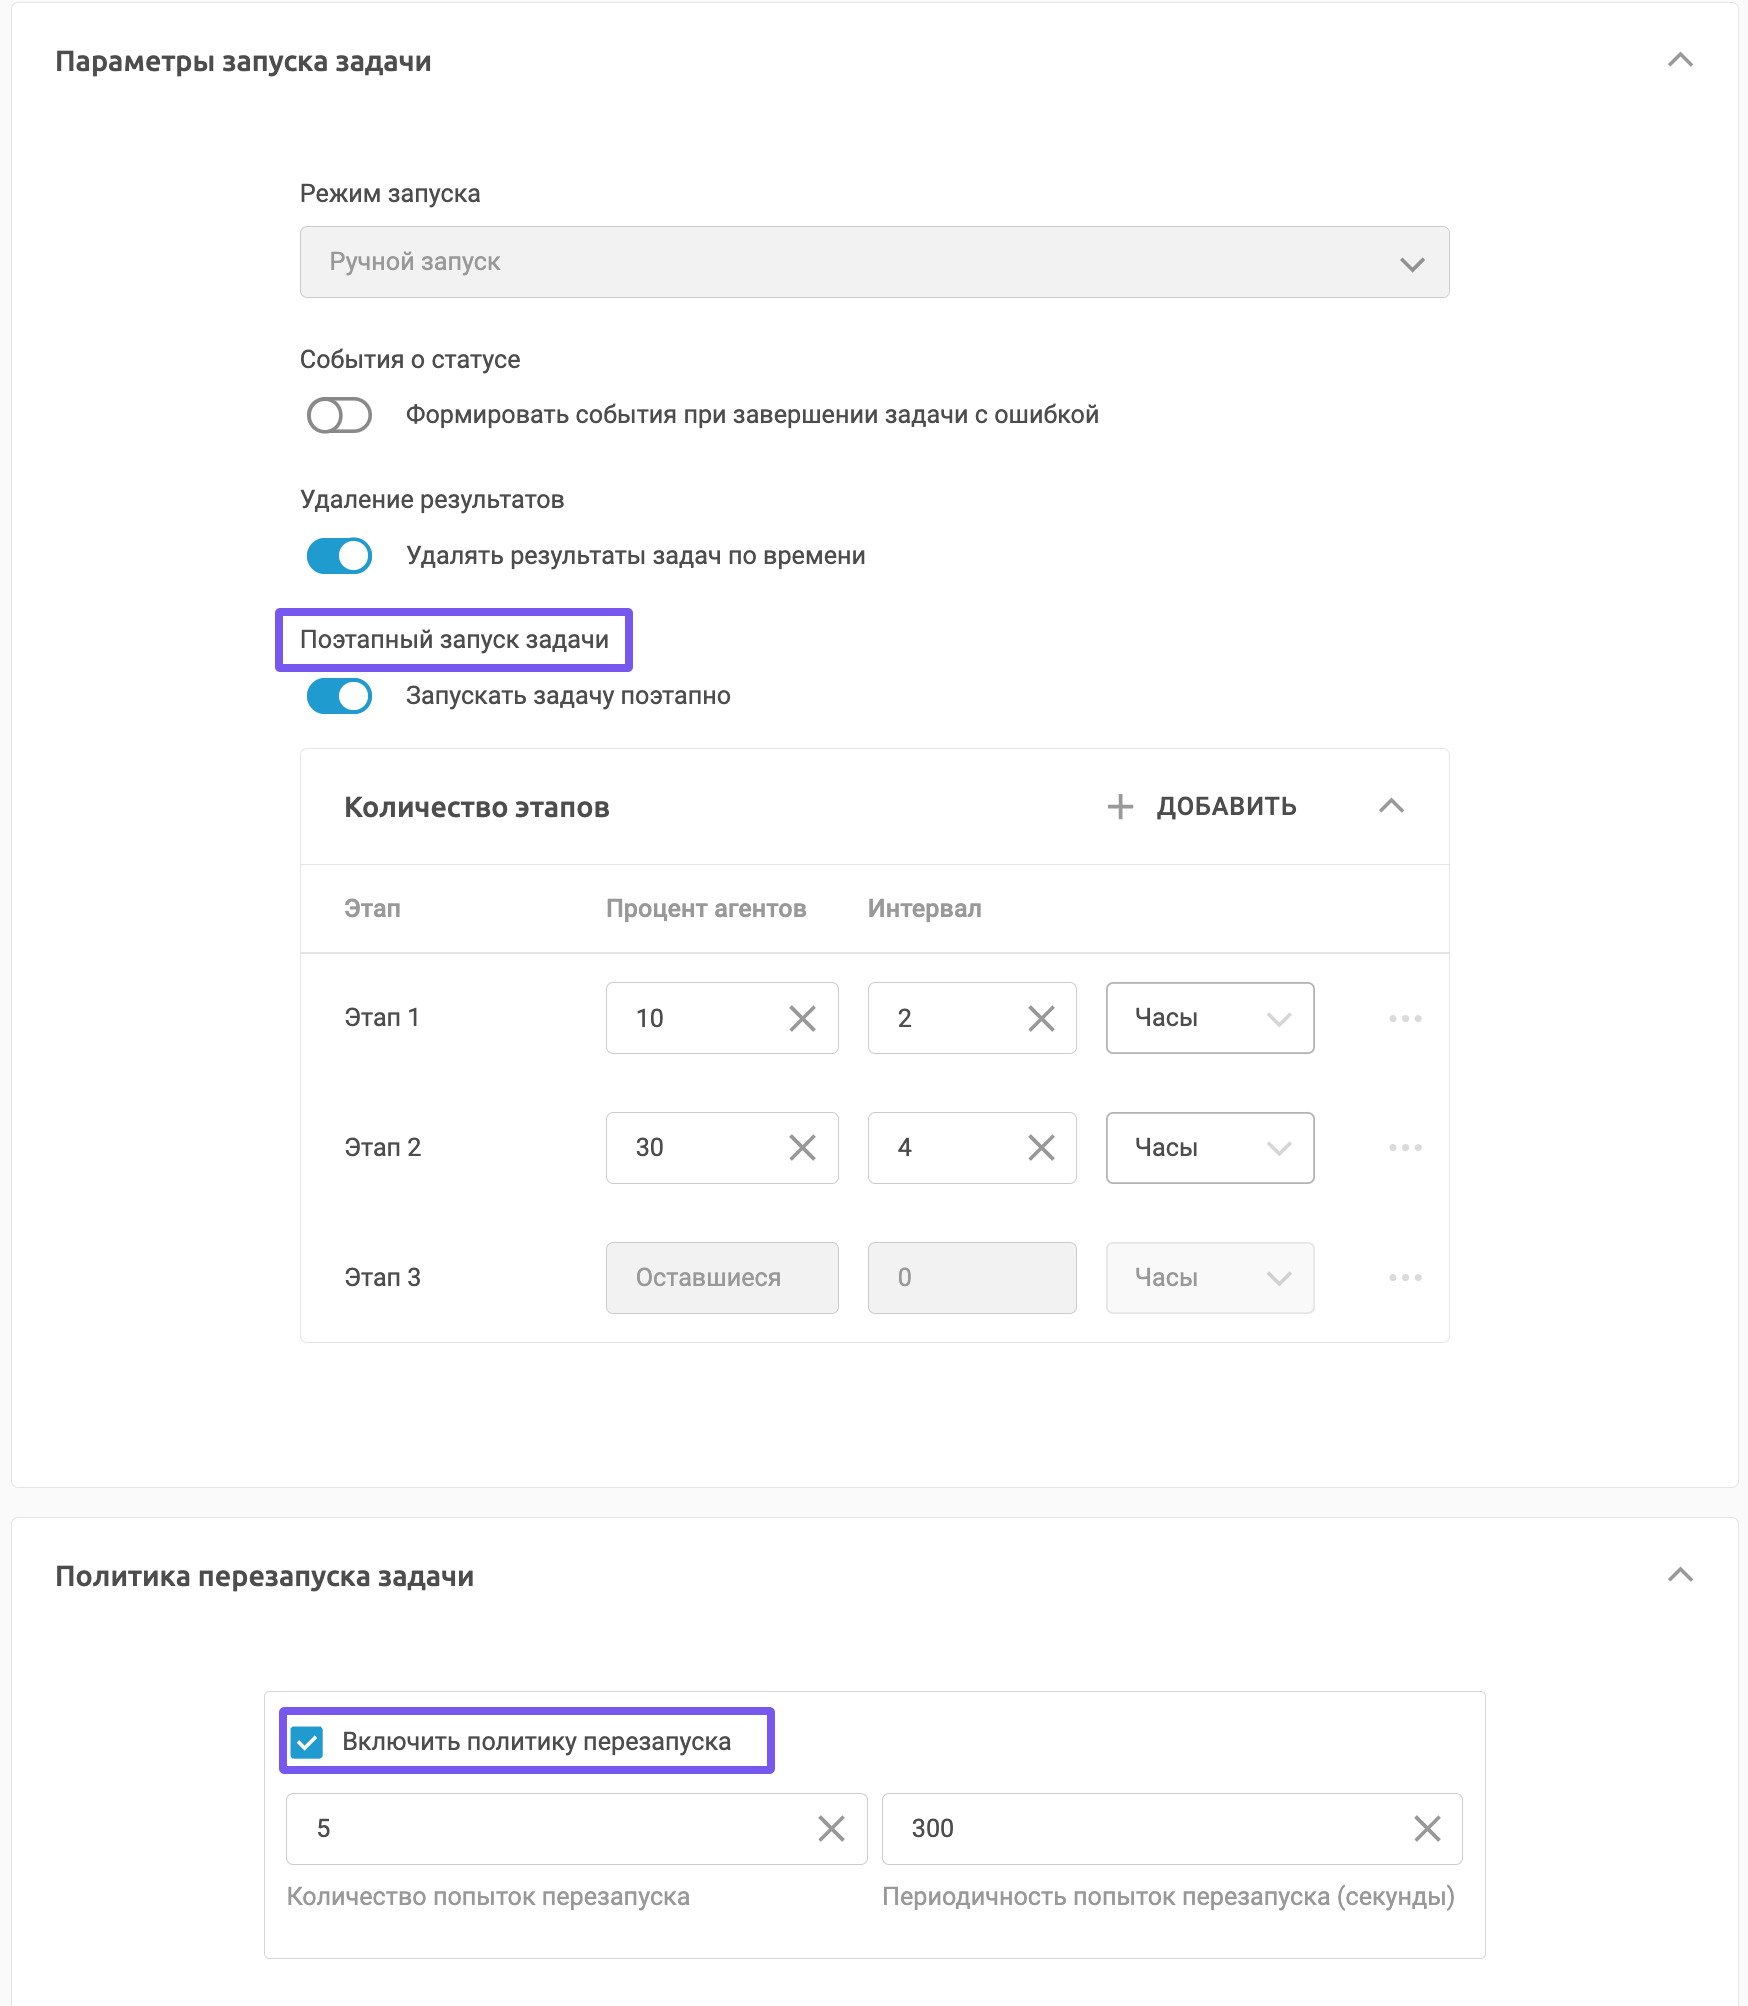The height and width of the screenshot is (2006, 1748).
Task: Clear the restart attempts count field
Action: 831,1829
